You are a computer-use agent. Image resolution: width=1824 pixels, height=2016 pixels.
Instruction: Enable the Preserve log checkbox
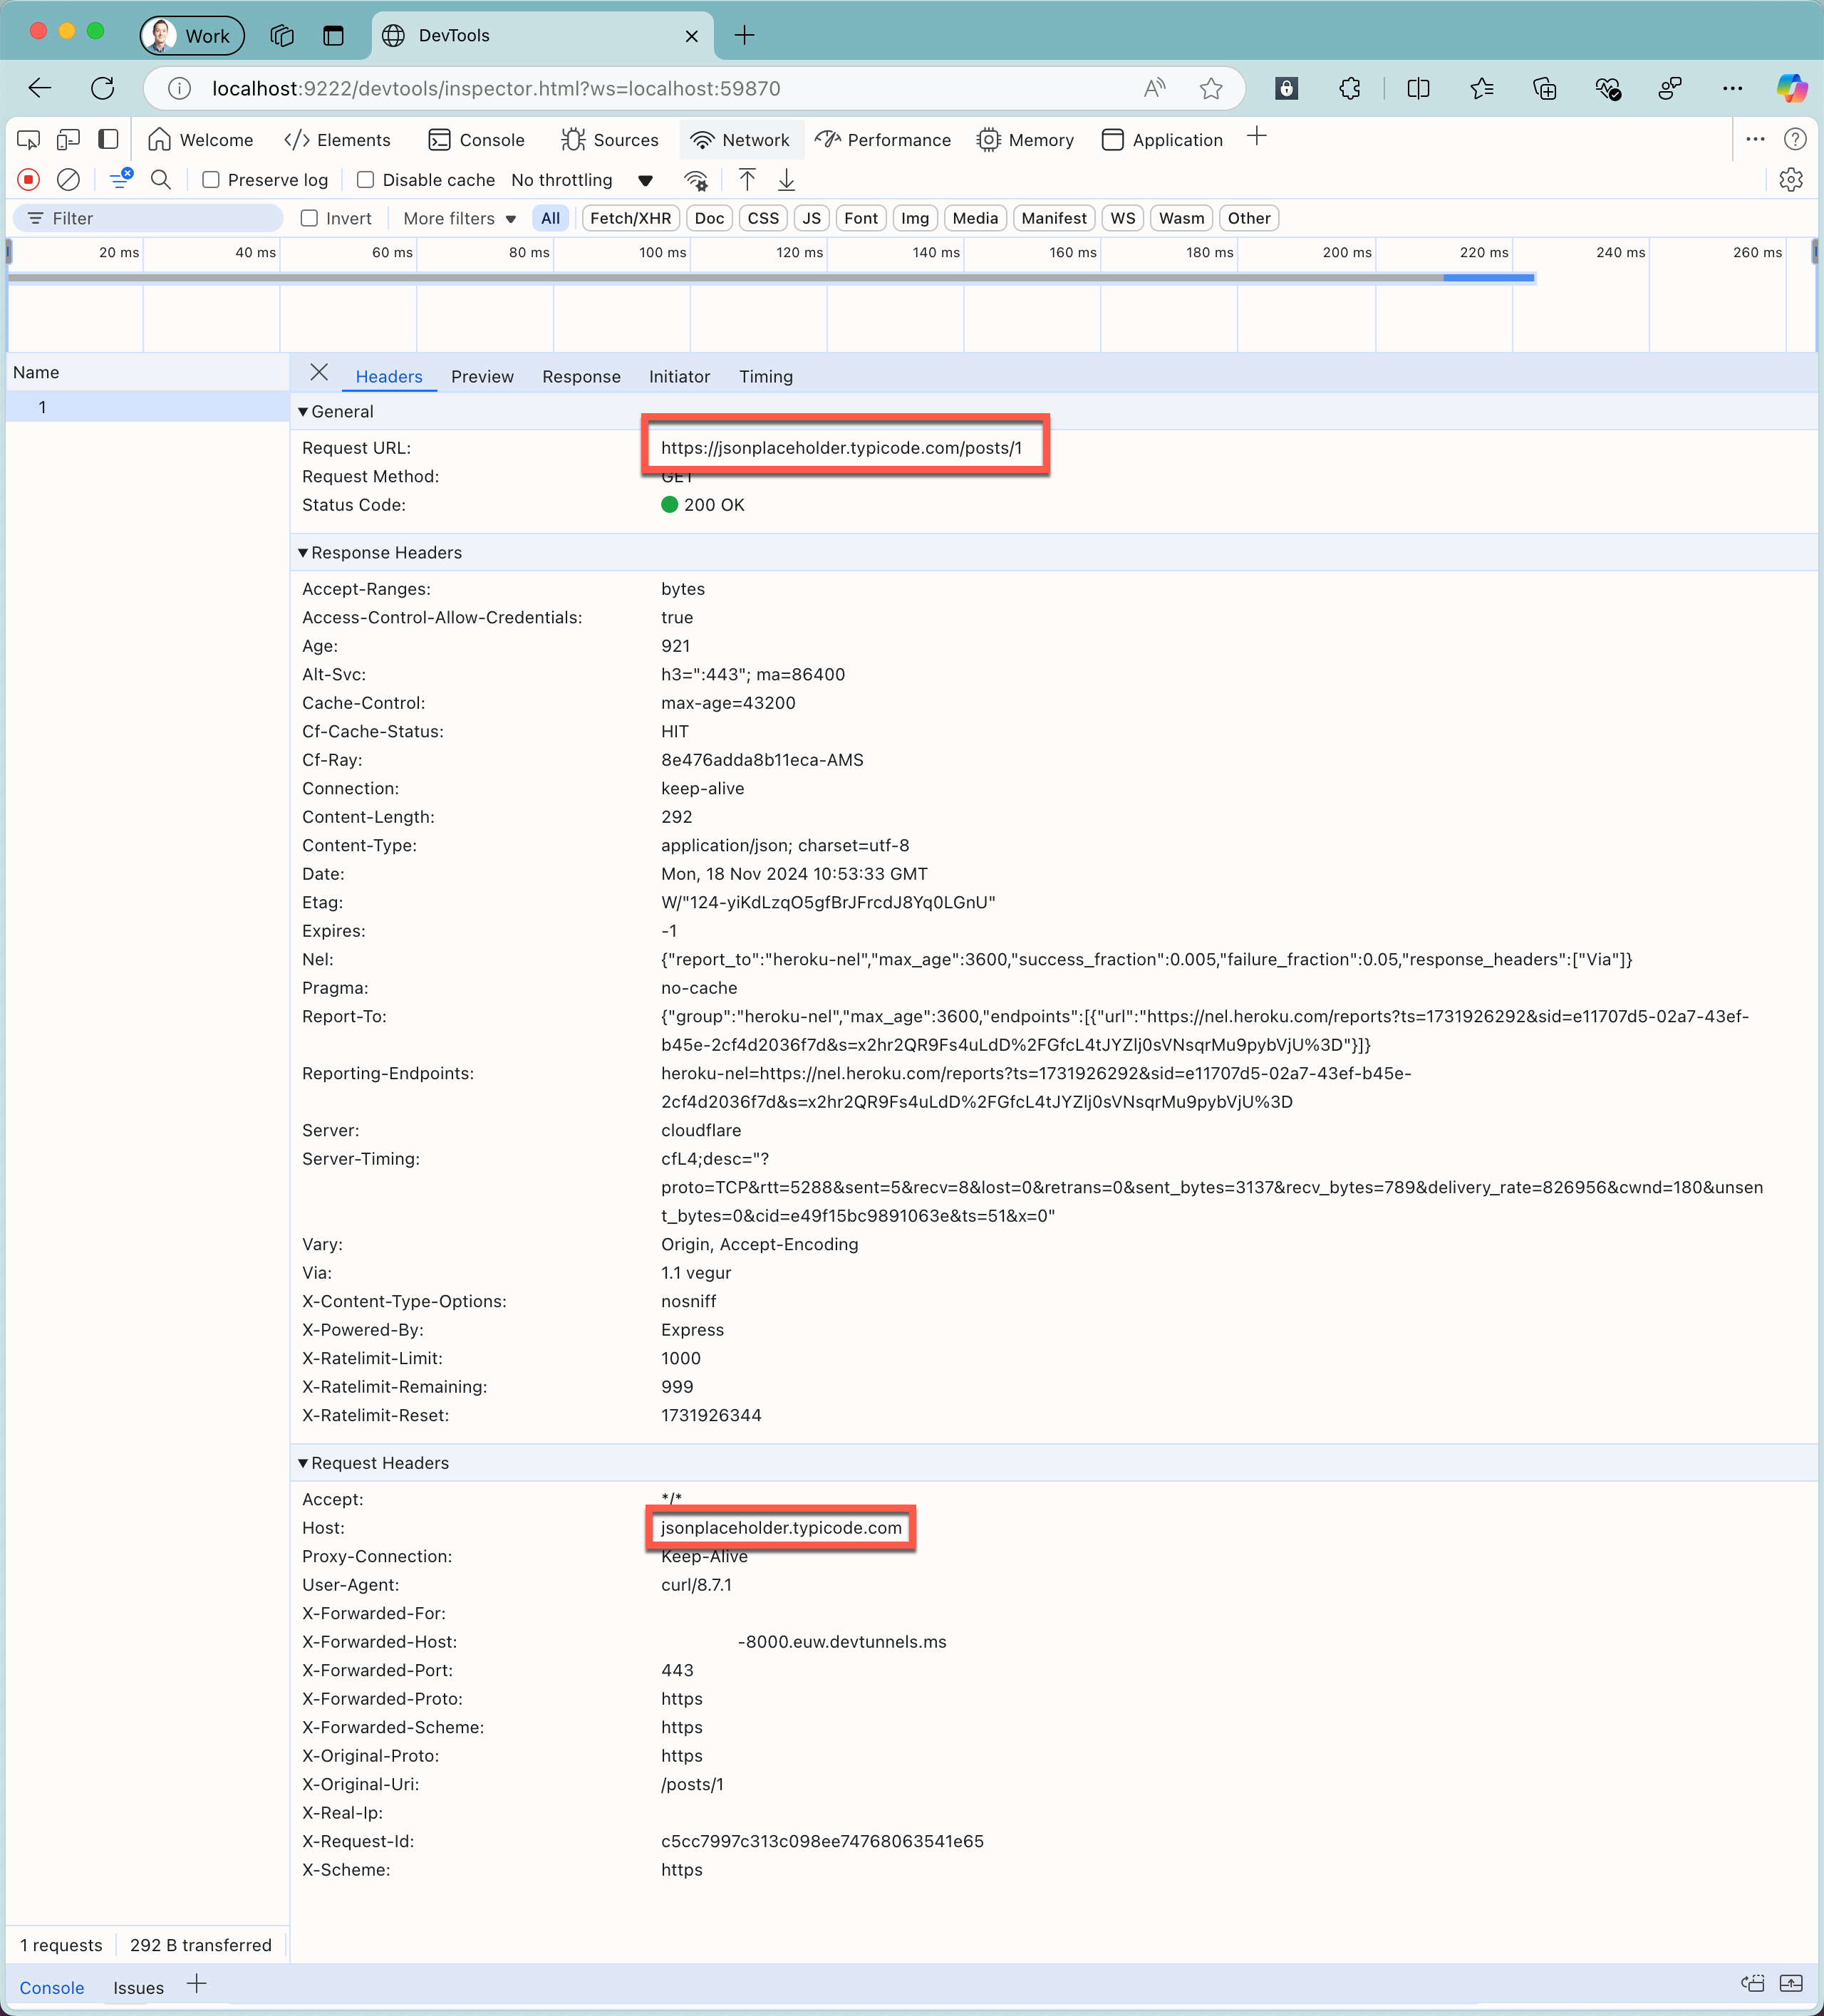pos(211,180)
